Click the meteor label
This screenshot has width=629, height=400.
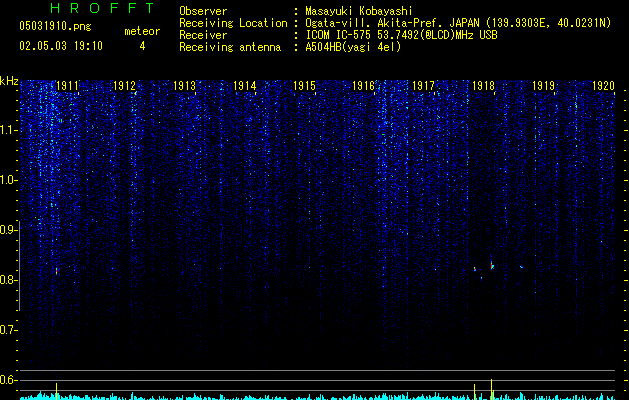pyautogui.click(x=142, y=31)
